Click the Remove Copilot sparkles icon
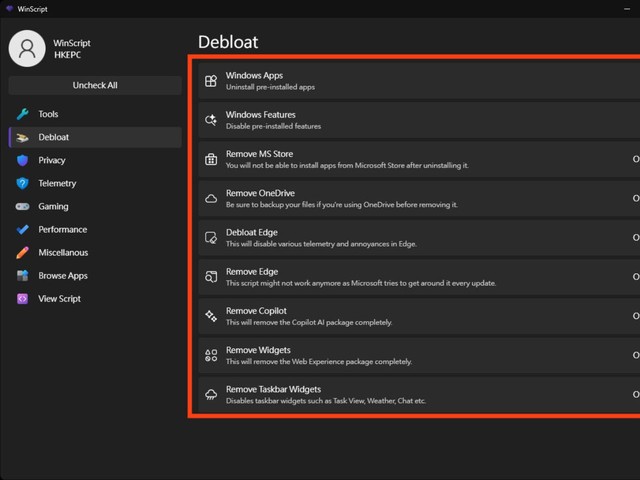 pos(211,316)
